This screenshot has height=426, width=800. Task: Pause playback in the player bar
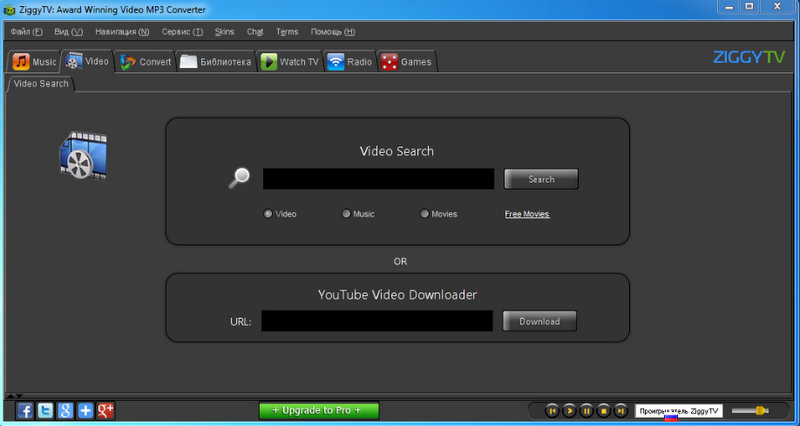[587, 411]
